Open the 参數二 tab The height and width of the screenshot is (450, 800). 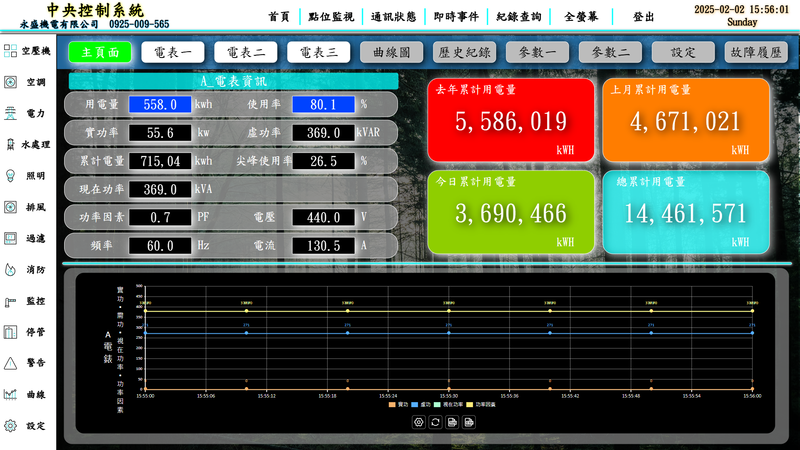[x=610, y=52]
